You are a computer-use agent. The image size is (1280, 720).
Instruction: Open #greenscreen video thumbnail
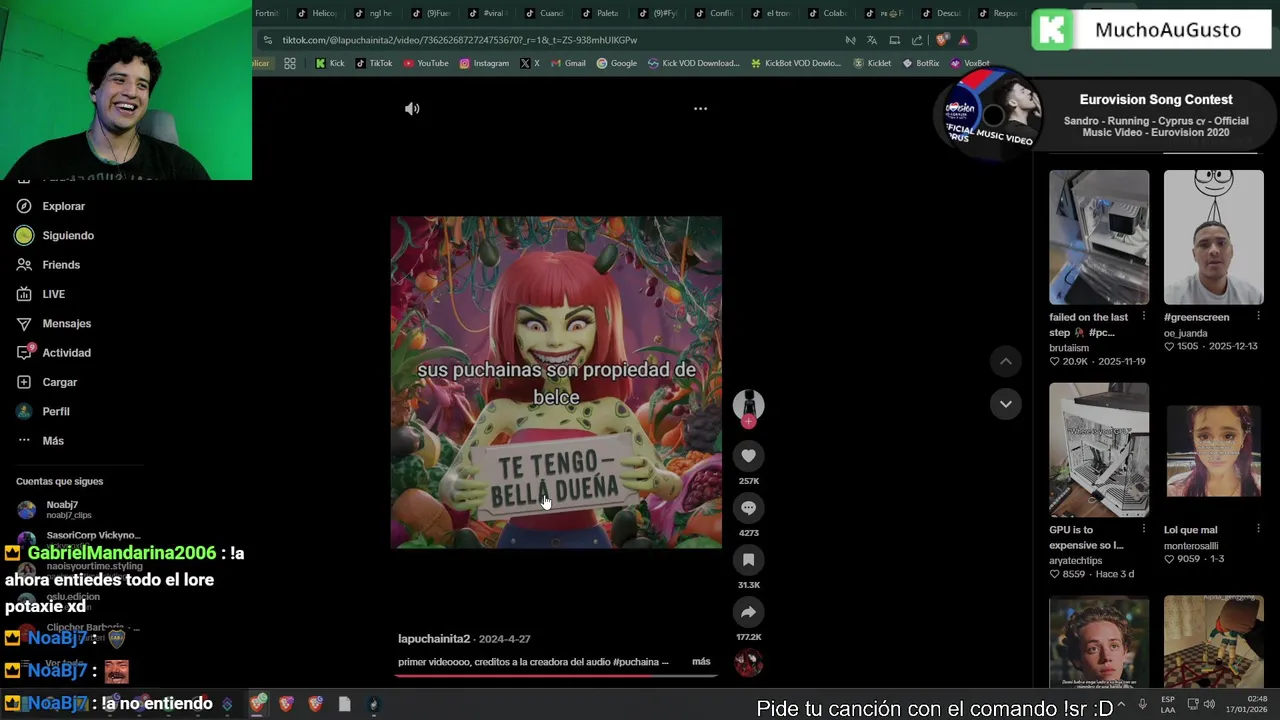point(1213,237)
